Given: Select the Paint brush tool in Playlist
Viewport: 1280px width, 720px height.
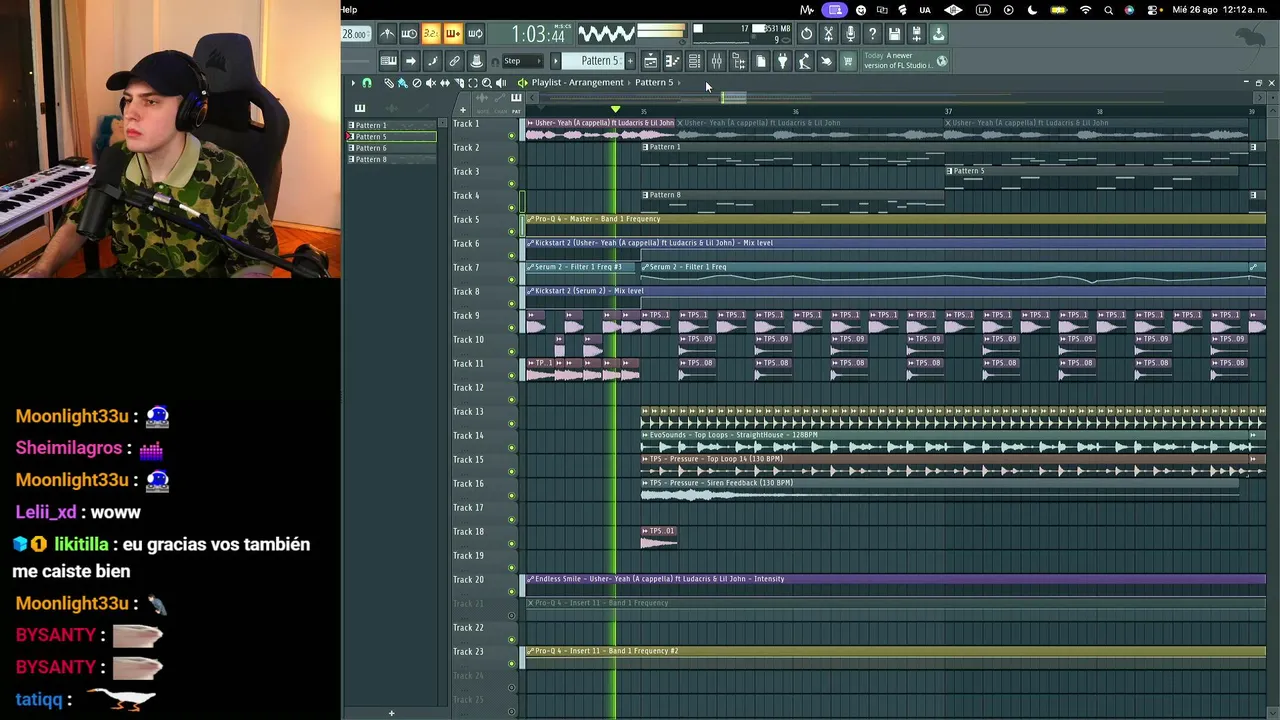Looking at the screenshot, I should 402,83.
